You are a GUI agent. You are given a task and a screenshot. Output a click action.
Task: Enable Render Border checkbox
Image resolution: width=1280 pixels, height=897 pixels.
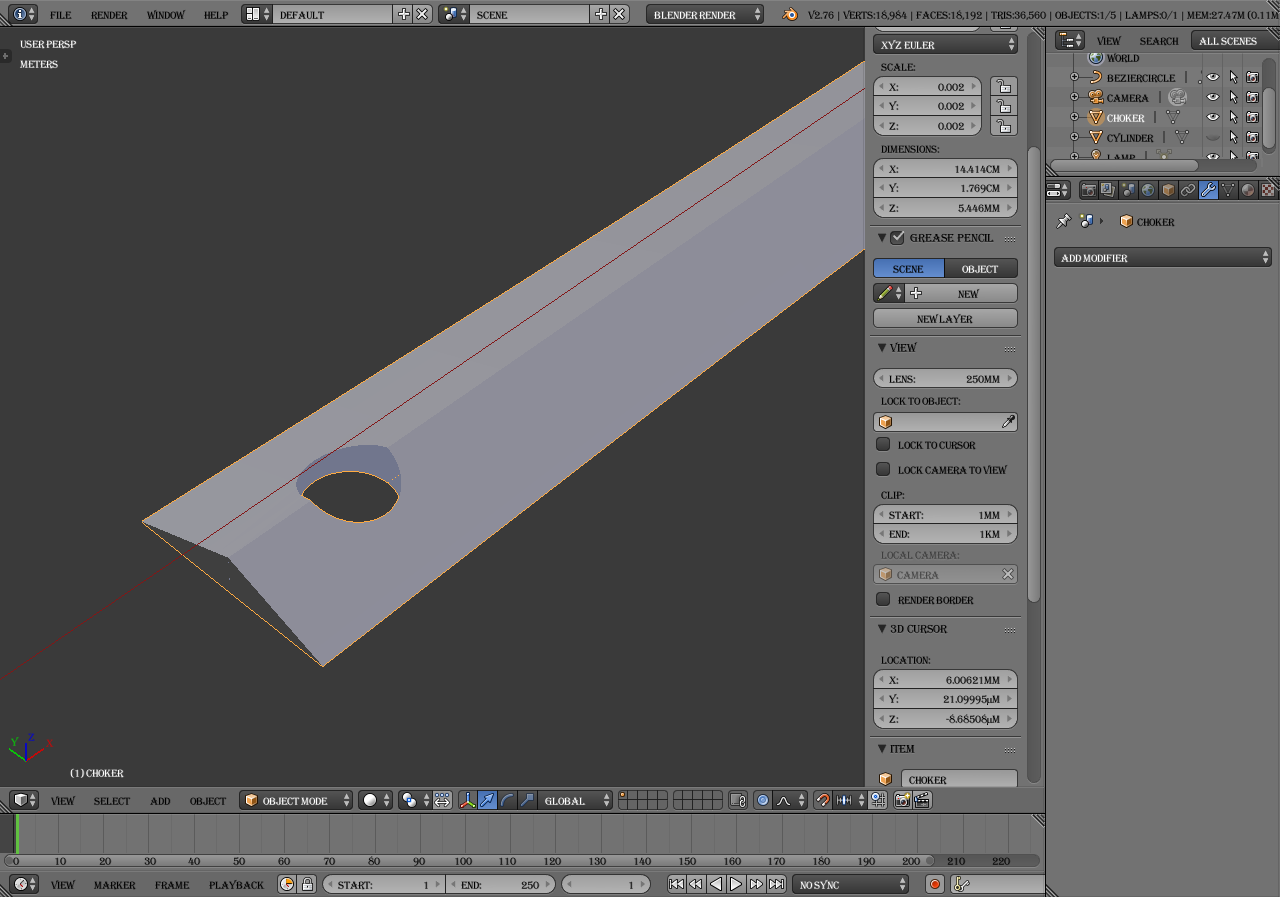click(883, 599)
